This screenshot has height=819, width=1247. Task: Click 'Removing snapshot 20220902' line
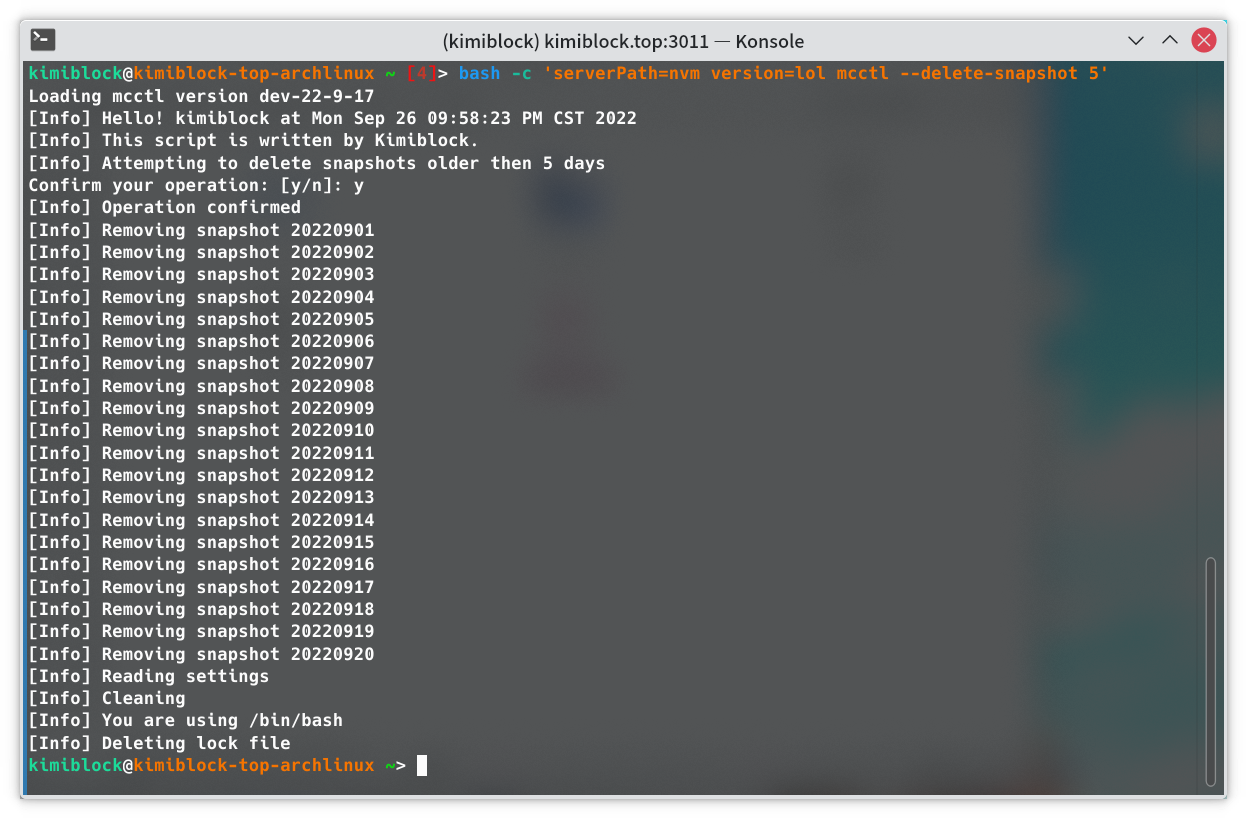[201, 252]
